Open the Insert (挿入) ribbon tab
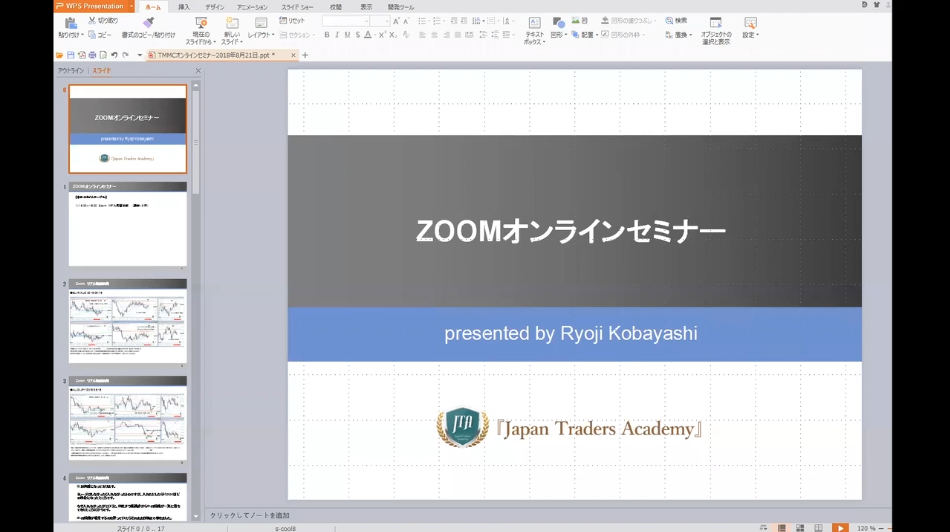The width and height of the screenshot is (950, 532). tap(183, 6)
